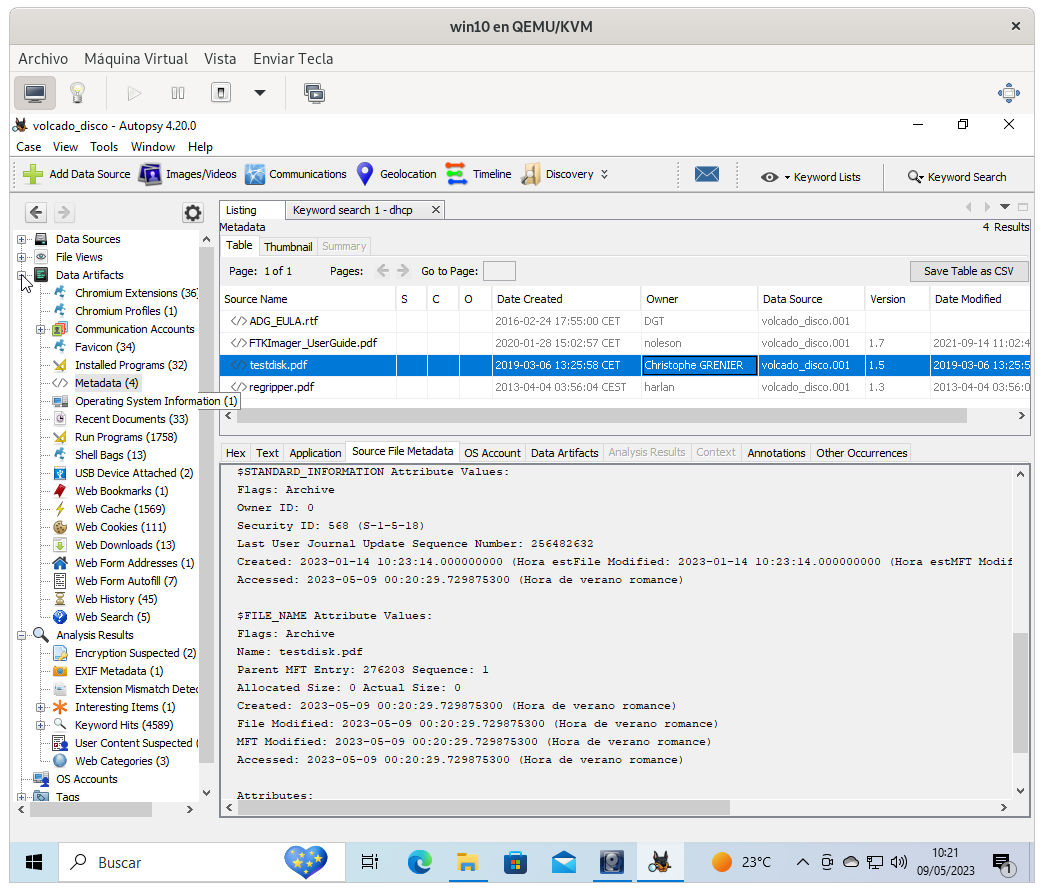Switch to the OS Account tab
The image size is (1044, 892).
tap(492, 453)
